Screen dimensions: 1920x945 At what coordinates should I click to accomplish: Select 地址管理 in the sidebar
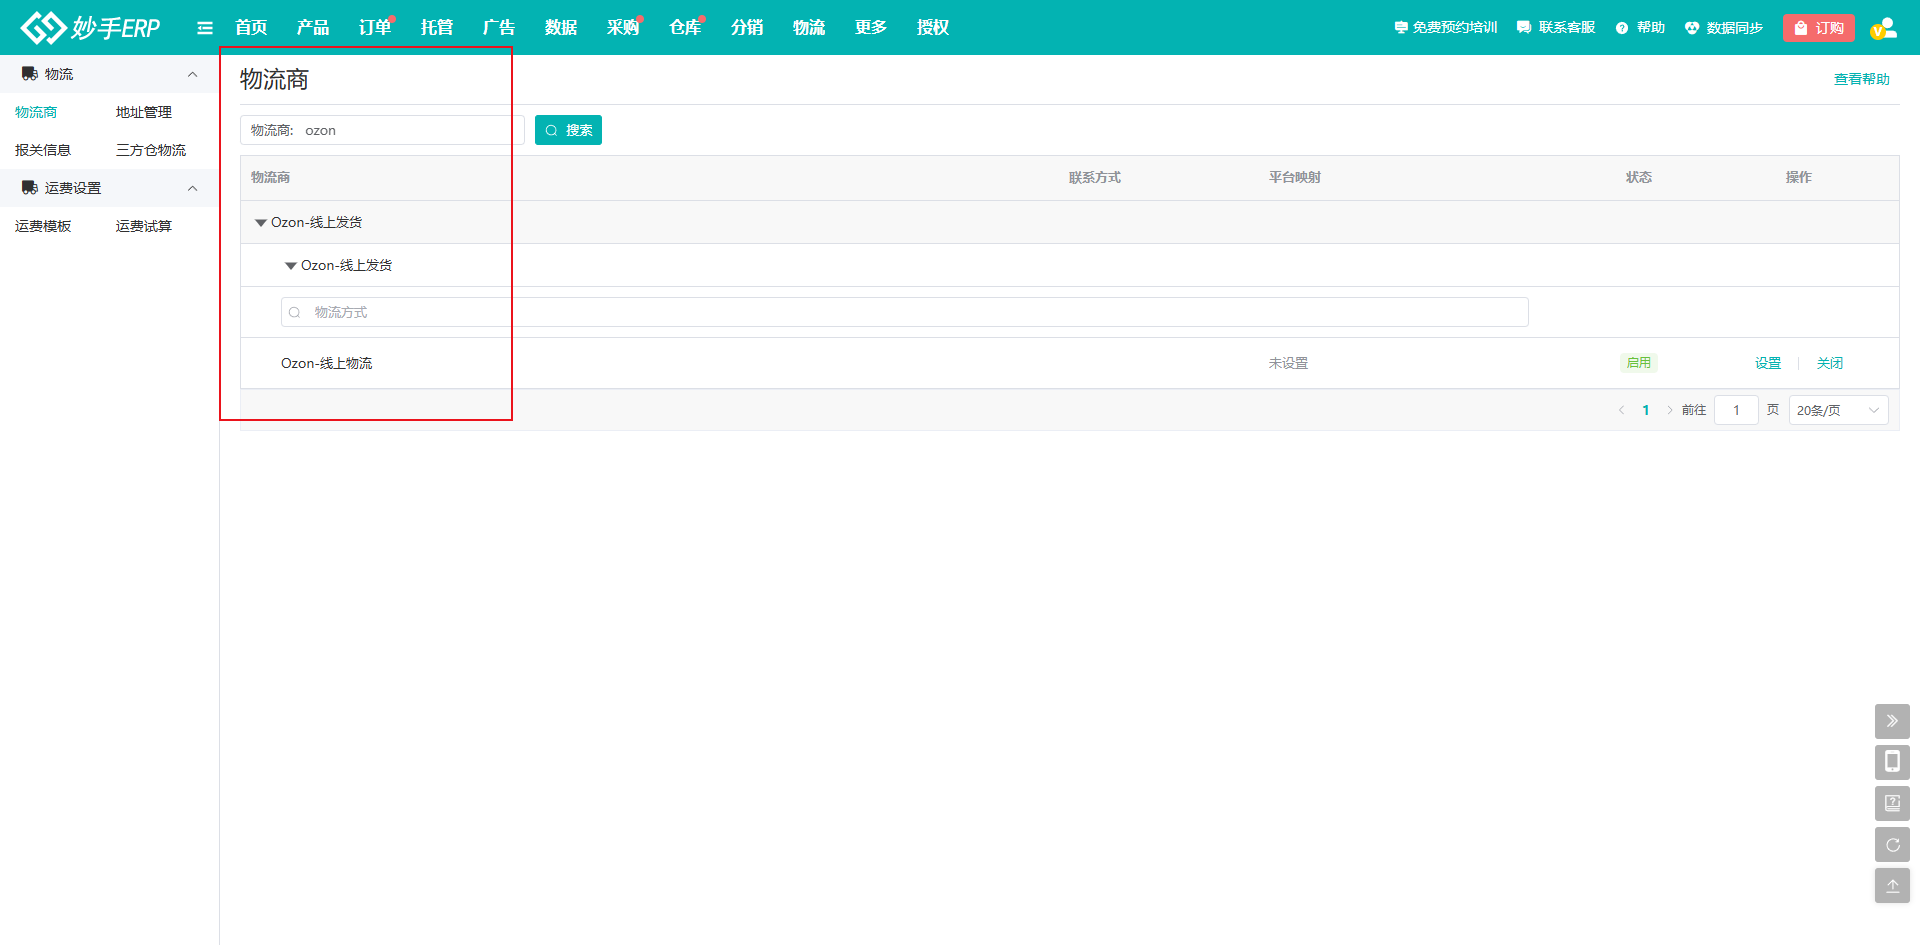click(x=144, y=112)
